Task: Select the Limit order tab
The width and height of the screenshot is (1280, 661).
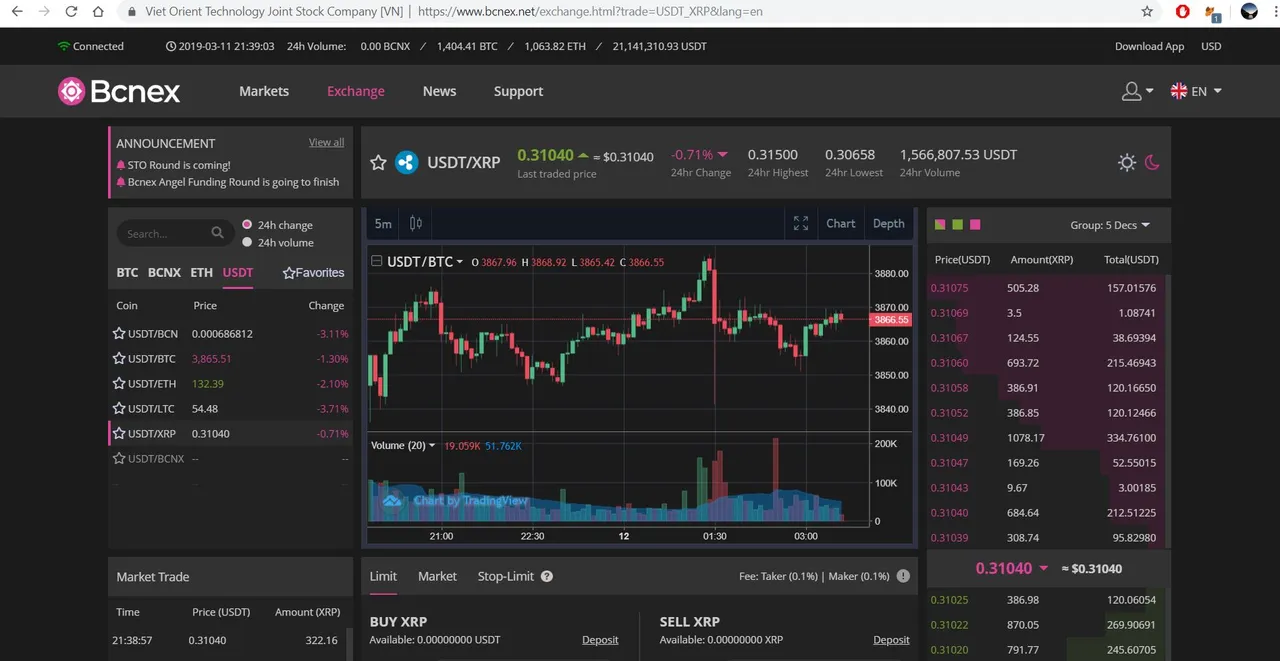Action: [383, 577]
